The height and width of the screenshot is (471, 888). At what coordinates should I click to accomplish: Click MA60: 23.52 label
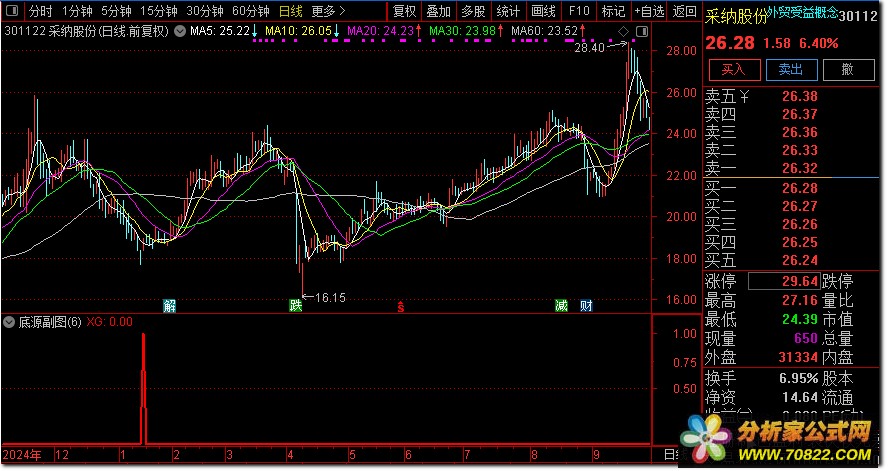pos(545,31)
